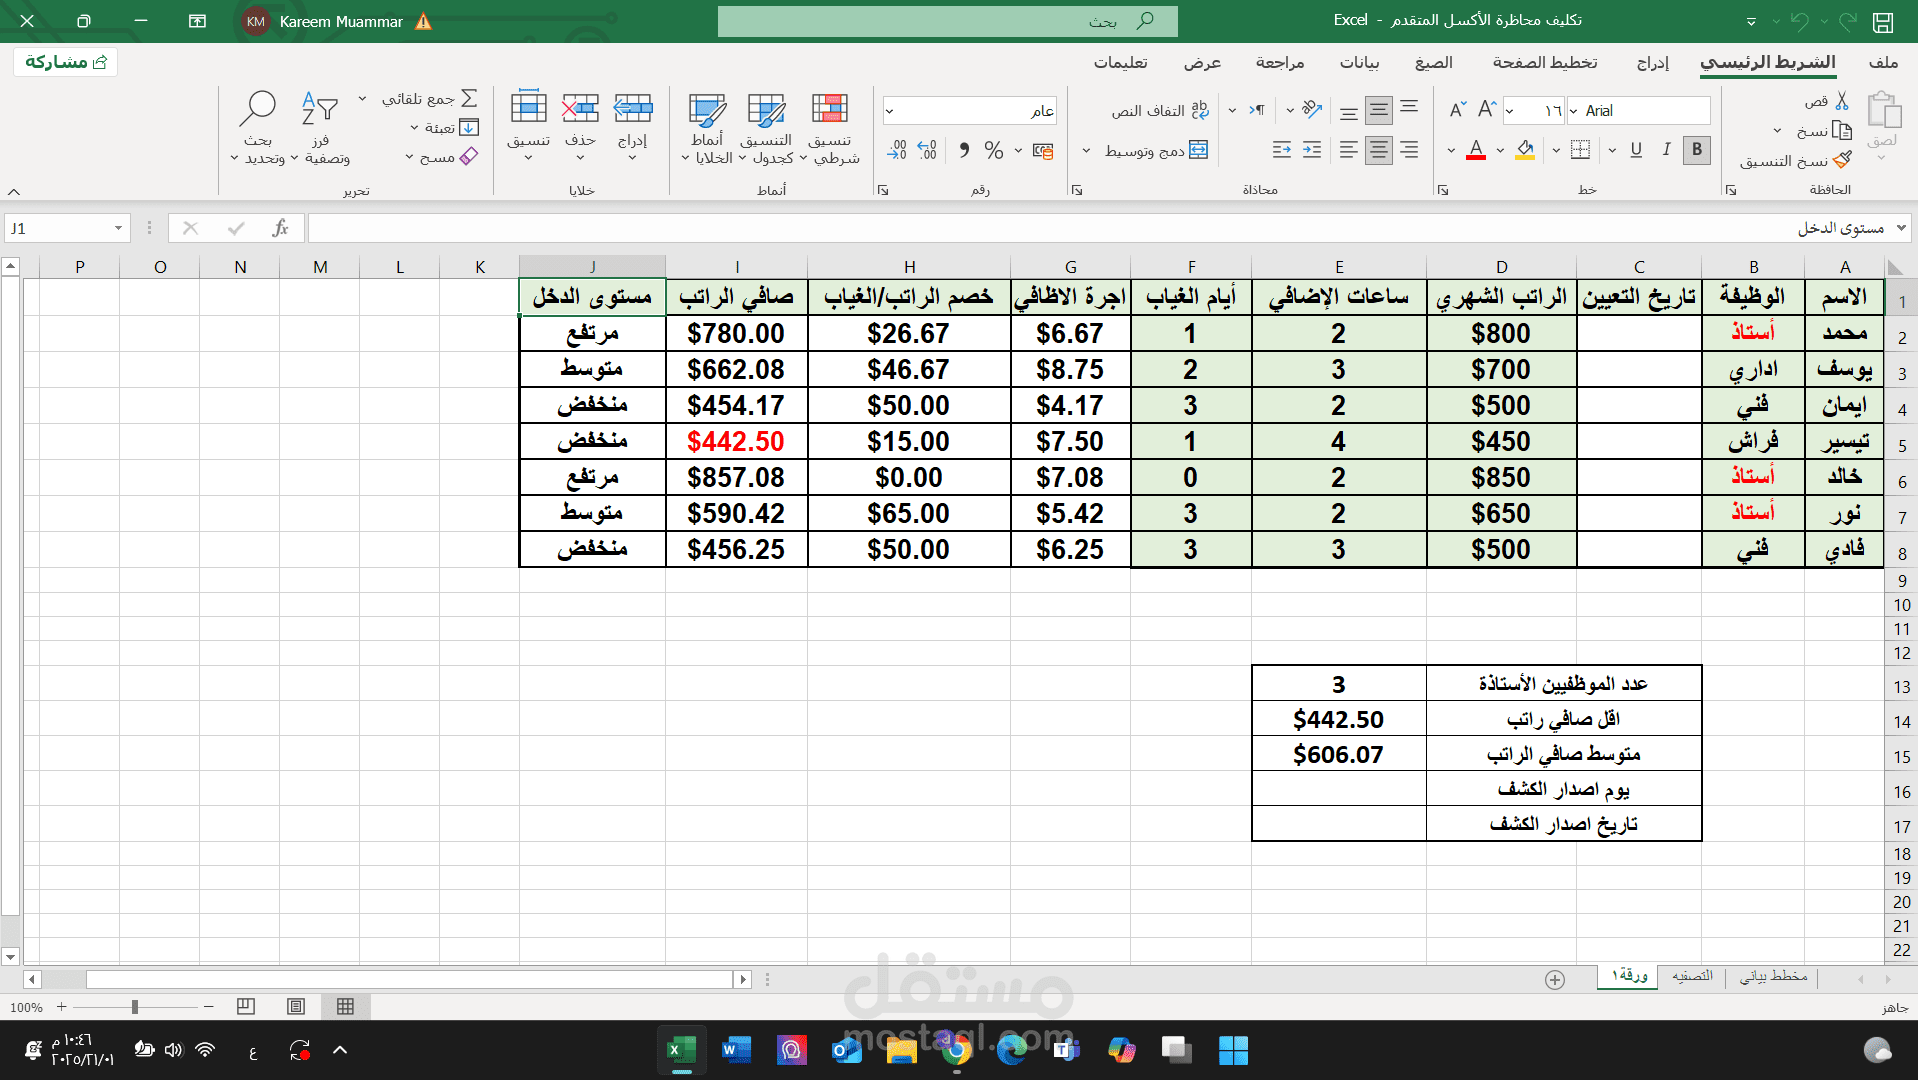The height and width of the screenshot is (1080, 1918).
Task: Click the Share button (مشاركة)
Action: 66,62
